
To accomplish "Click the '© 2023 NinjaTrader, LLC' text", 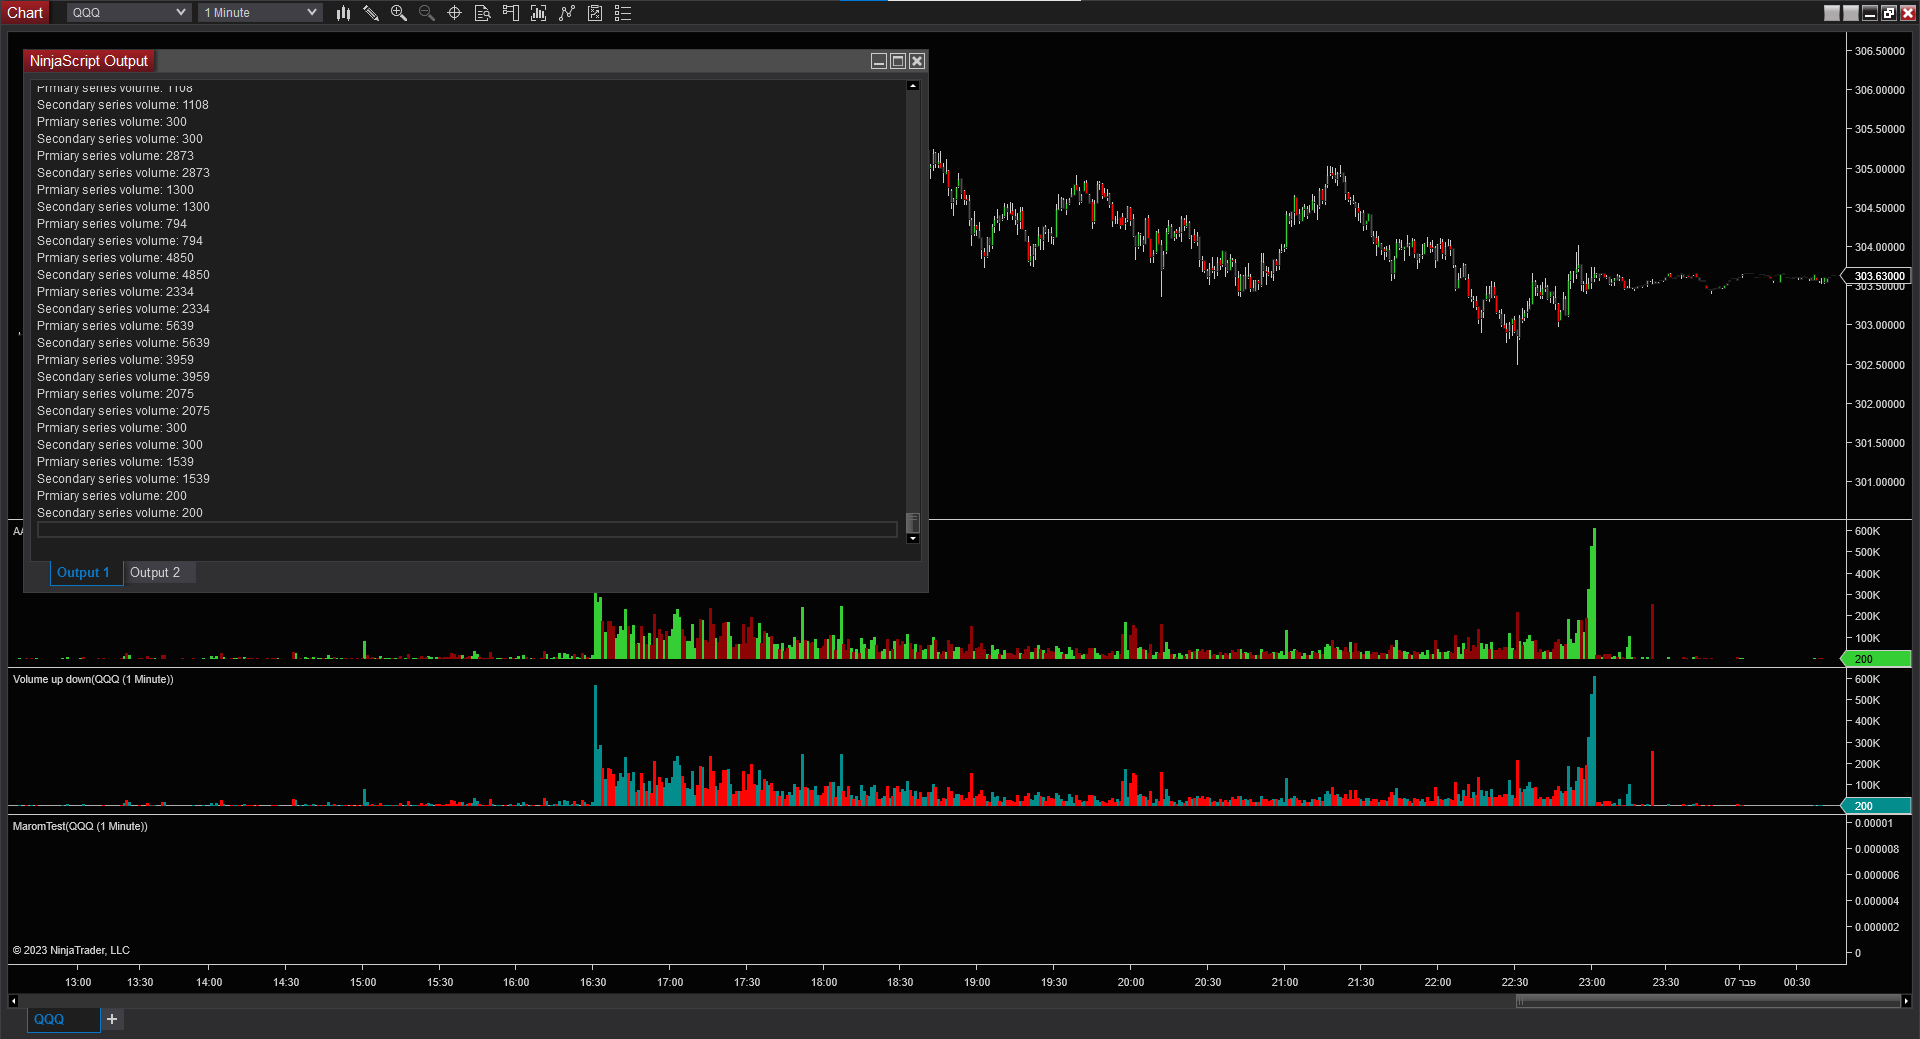I will pyautogui.click(x=71, y=951).
